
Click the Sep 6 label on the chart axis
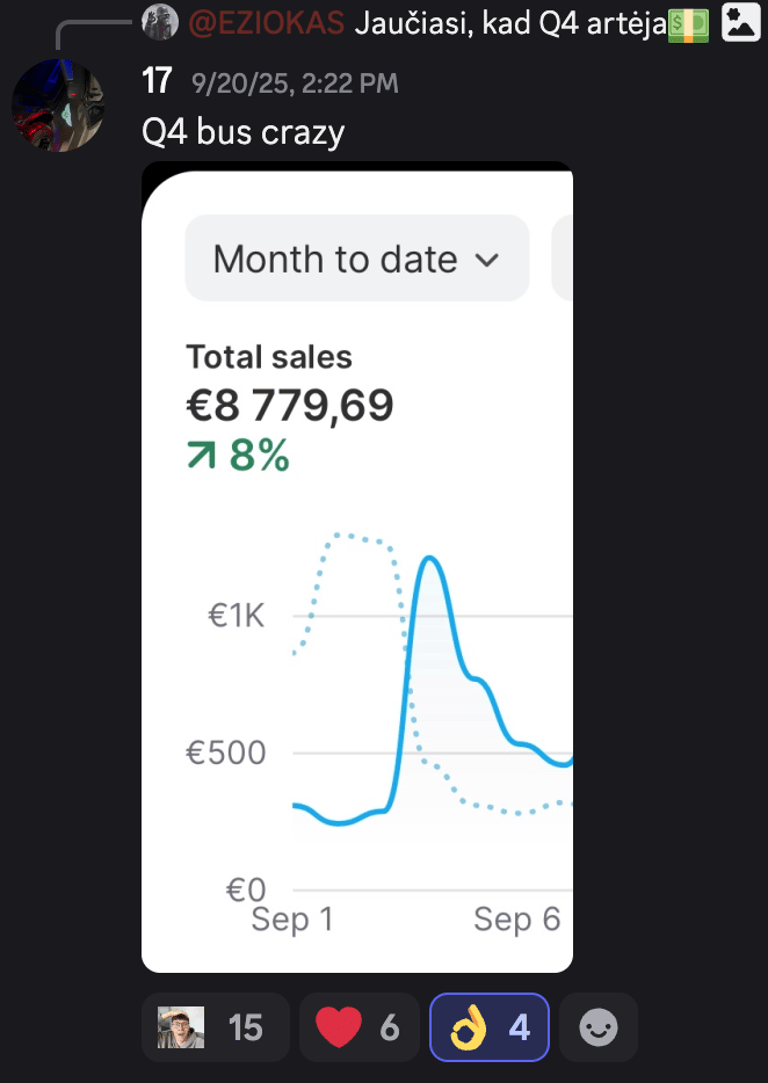[517, 919]
